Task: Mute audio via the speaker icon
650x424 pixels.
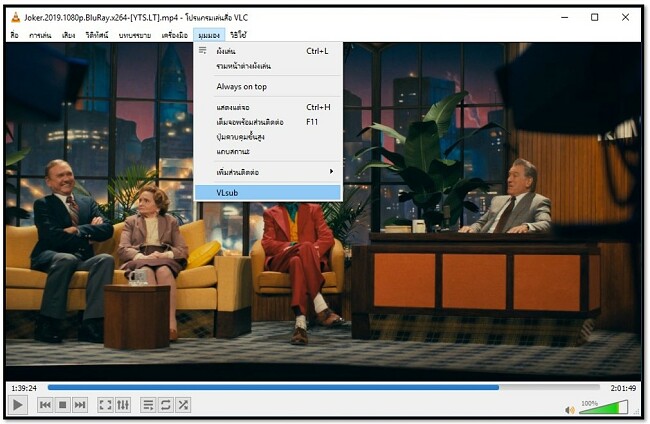Action: [570, 410]
